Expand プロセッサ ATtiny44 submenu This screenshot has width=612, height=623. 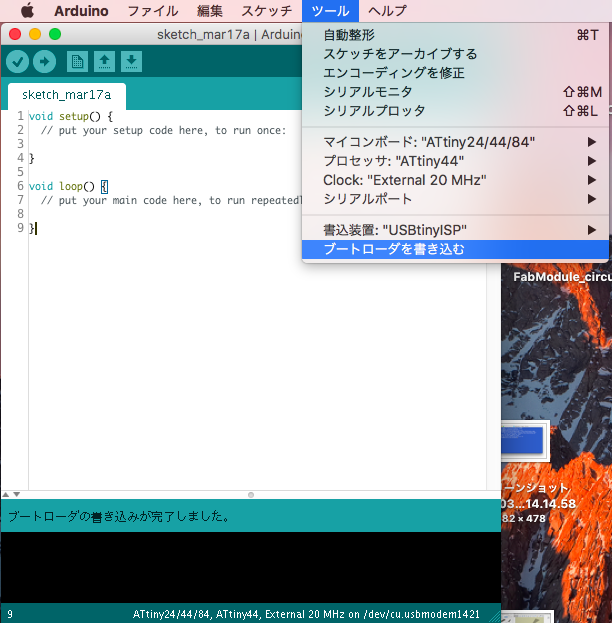click(455, 161)
